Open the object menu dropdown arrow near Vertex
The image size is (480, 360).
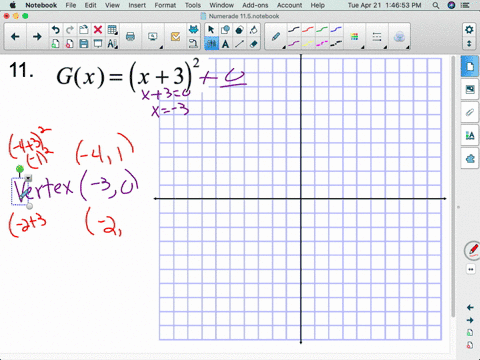[x=28, y=178]
